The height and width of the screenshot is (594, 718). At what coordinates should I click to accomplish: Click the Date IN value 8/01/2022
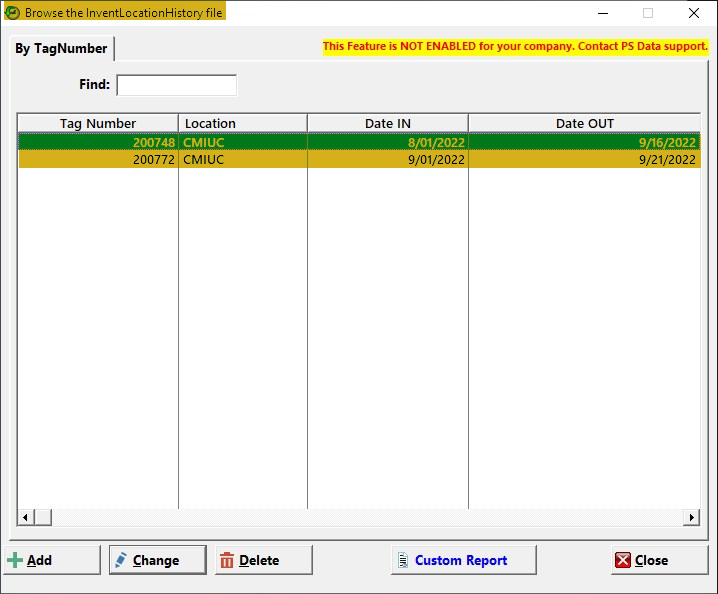388,142
